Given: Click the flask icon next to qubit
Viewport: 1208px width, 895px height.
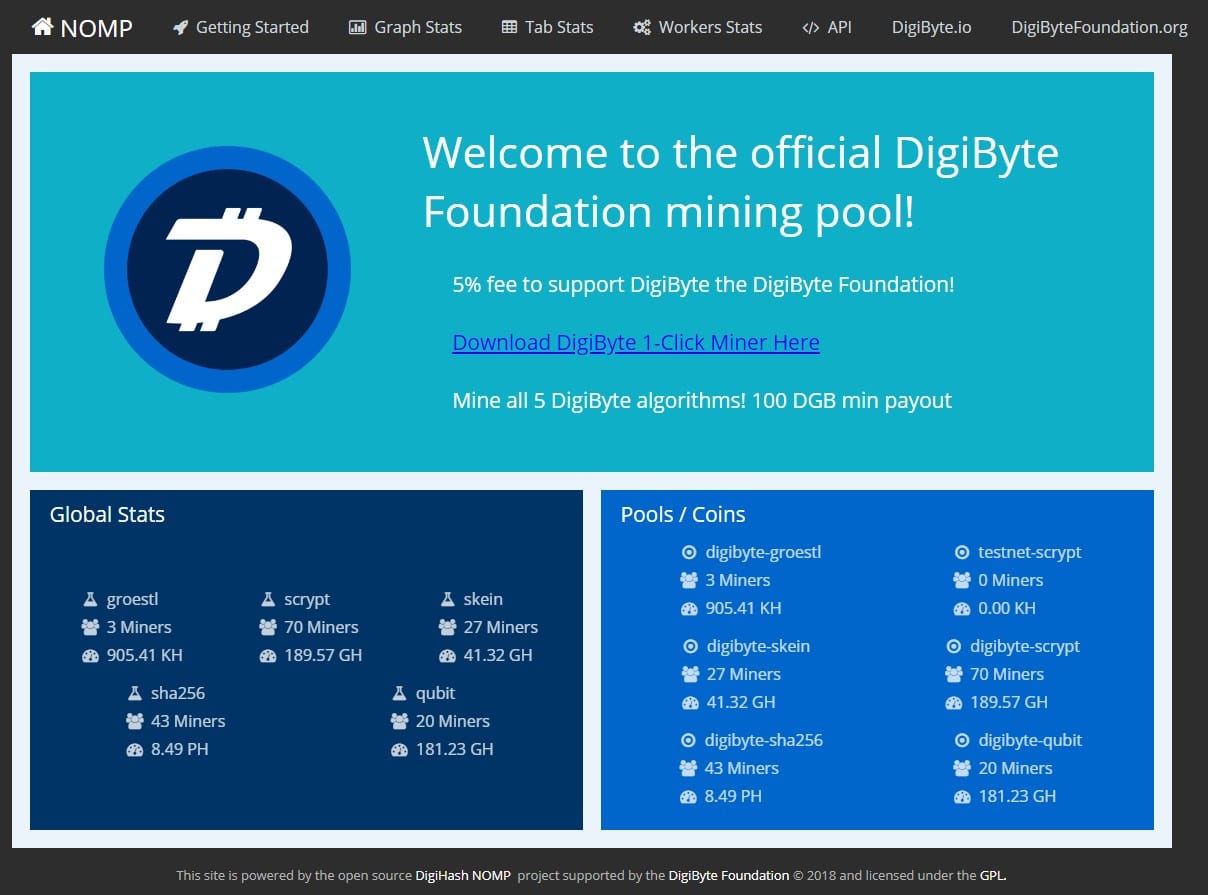Looking at the screenshot, I should click(x=399, y=694).
